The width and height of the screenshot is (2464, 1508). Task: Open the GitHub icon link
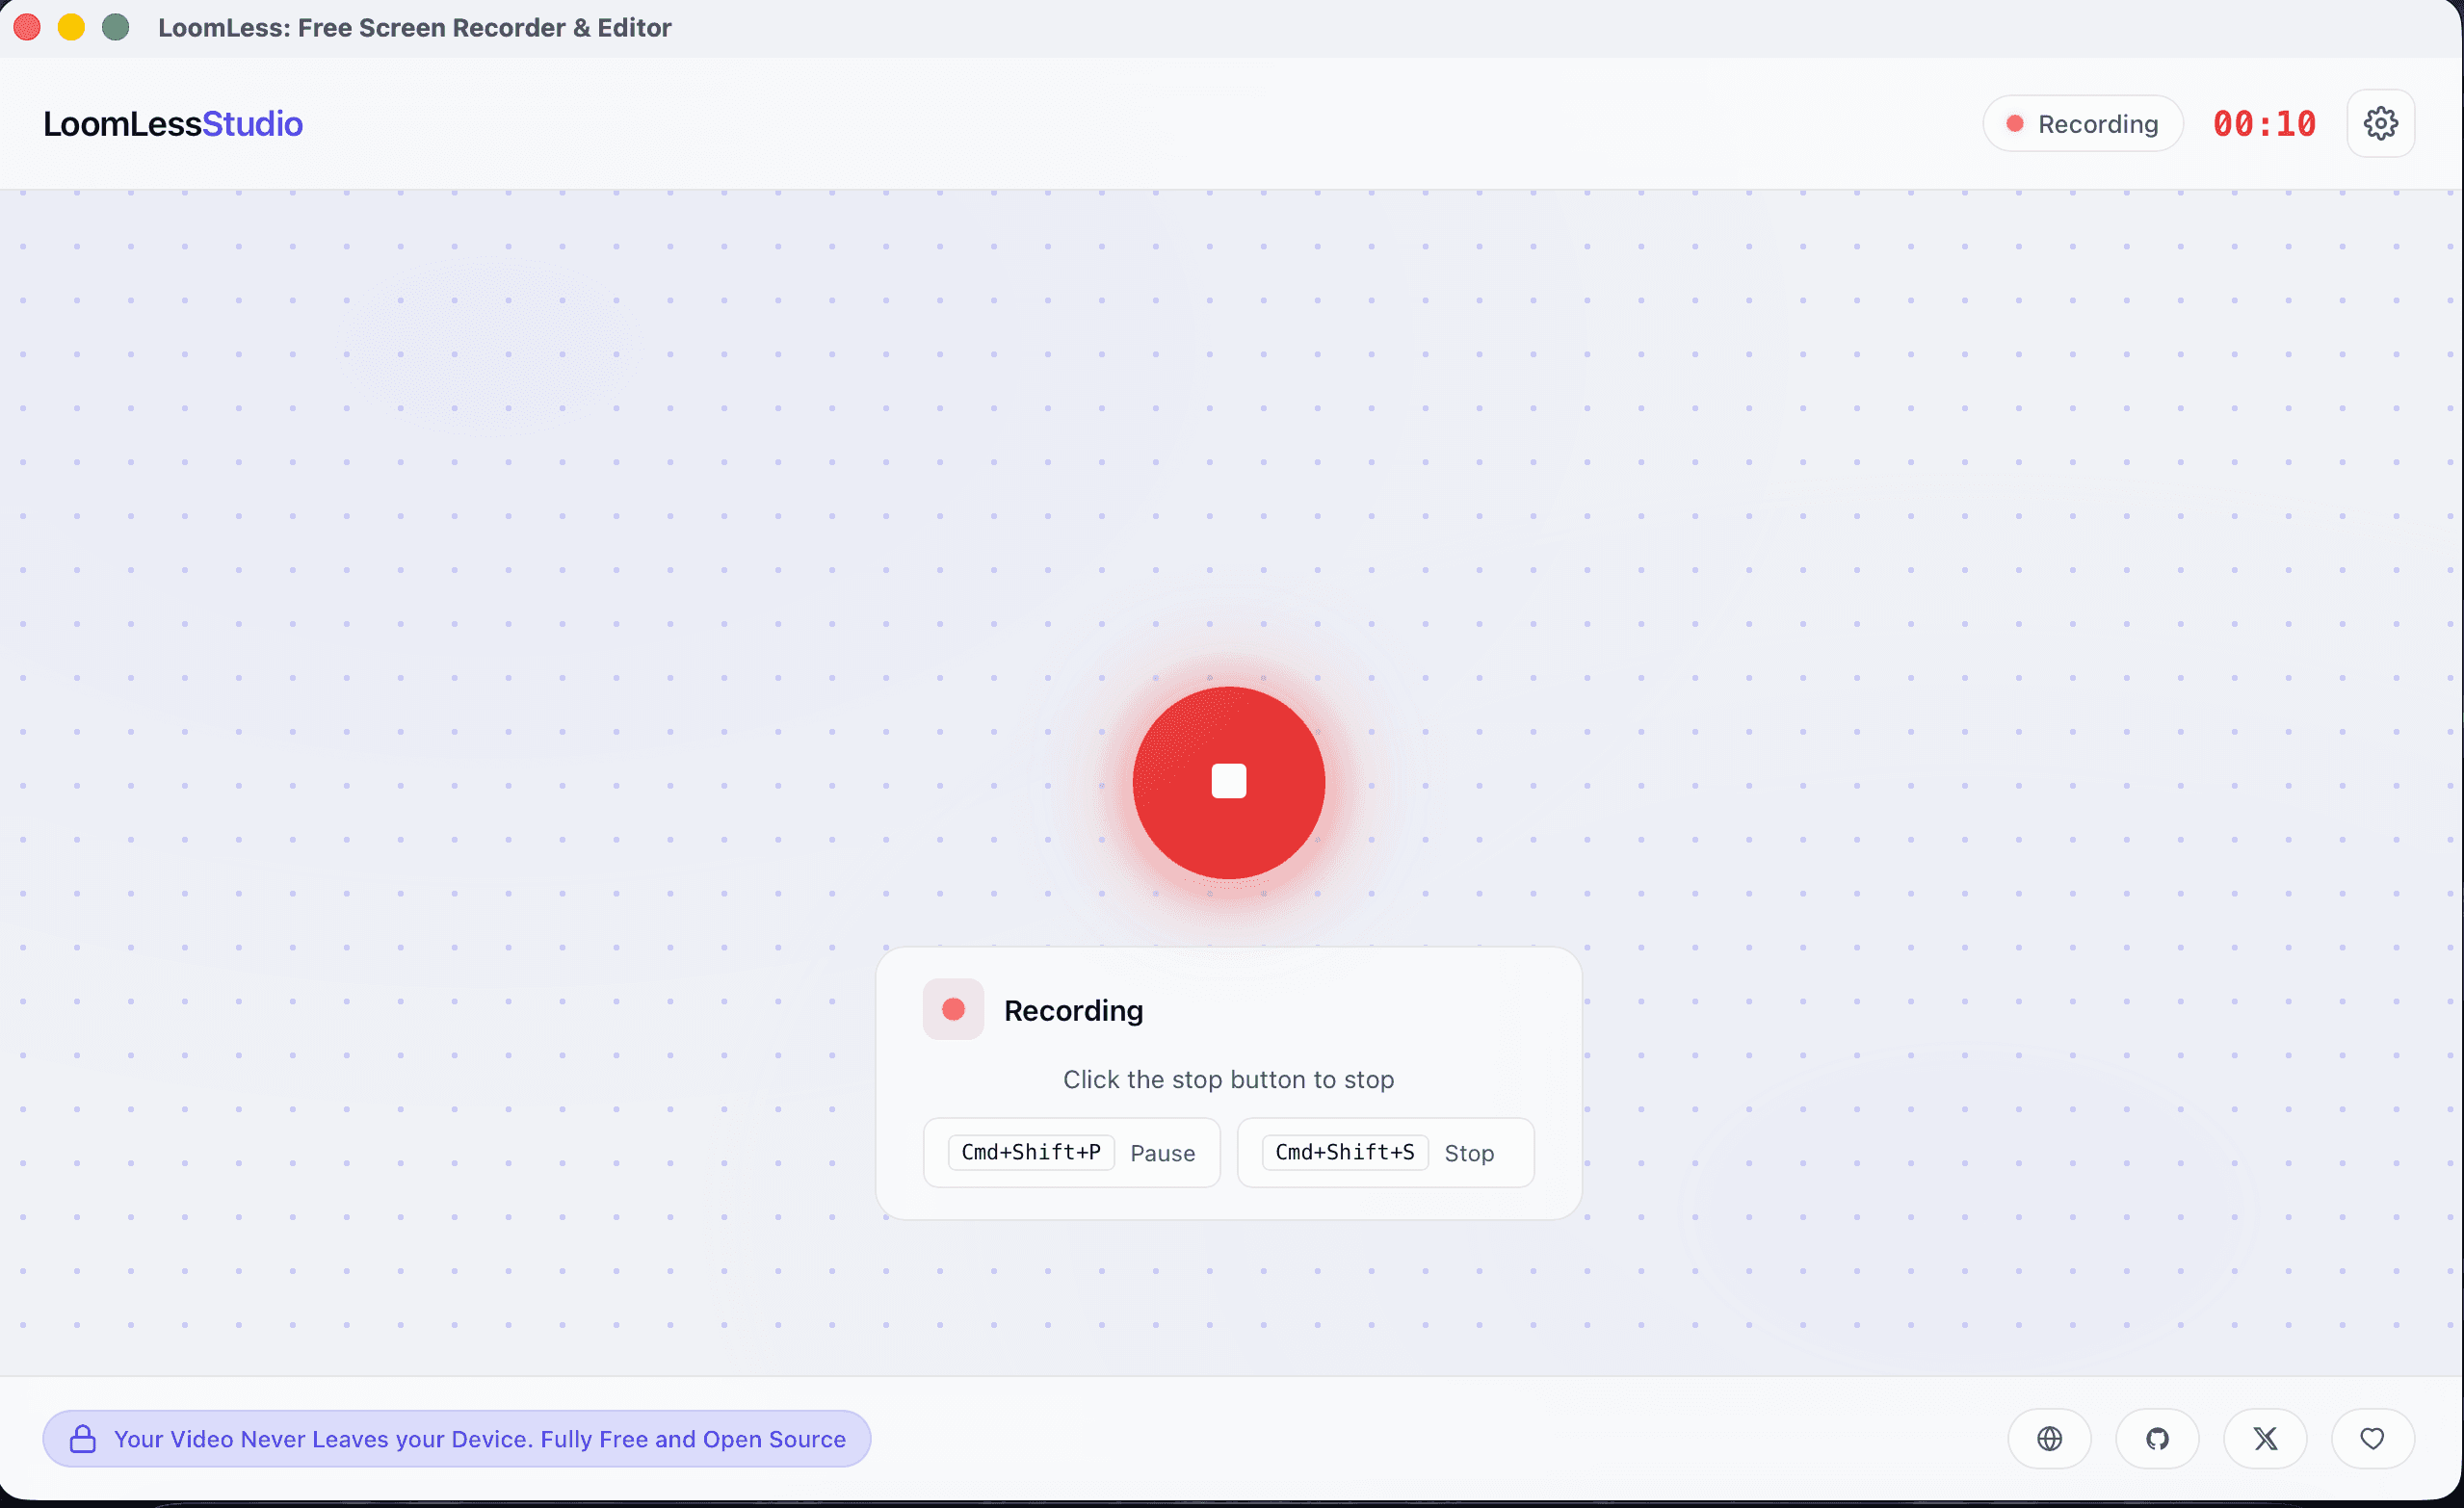(x=2157, y=1438)
